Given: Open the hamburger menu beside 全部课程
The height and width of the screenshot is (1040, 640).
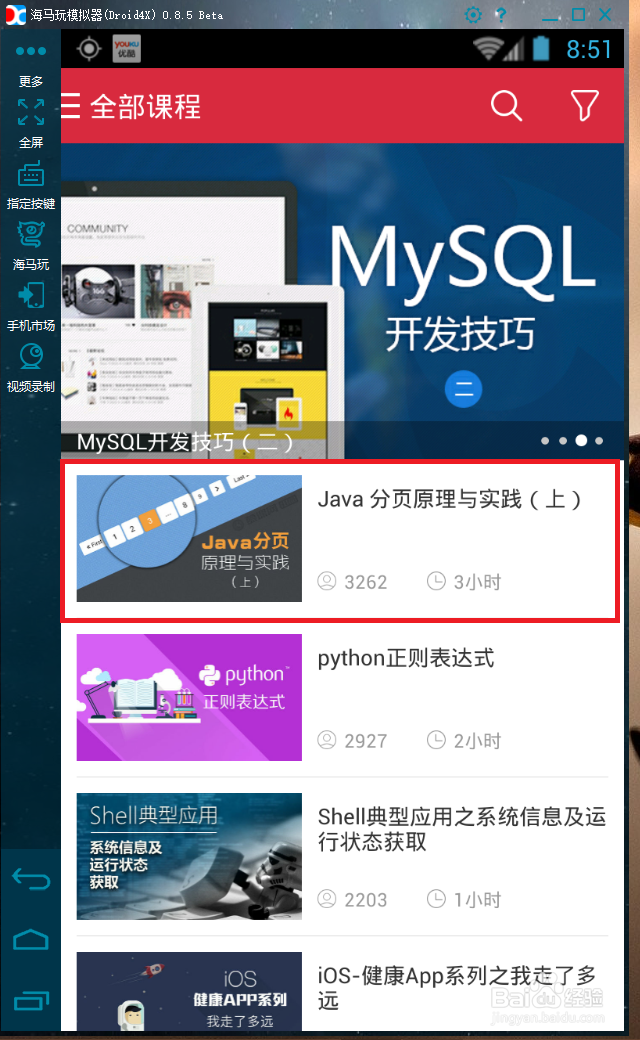Looking at the screenshot, I should 70,105.
